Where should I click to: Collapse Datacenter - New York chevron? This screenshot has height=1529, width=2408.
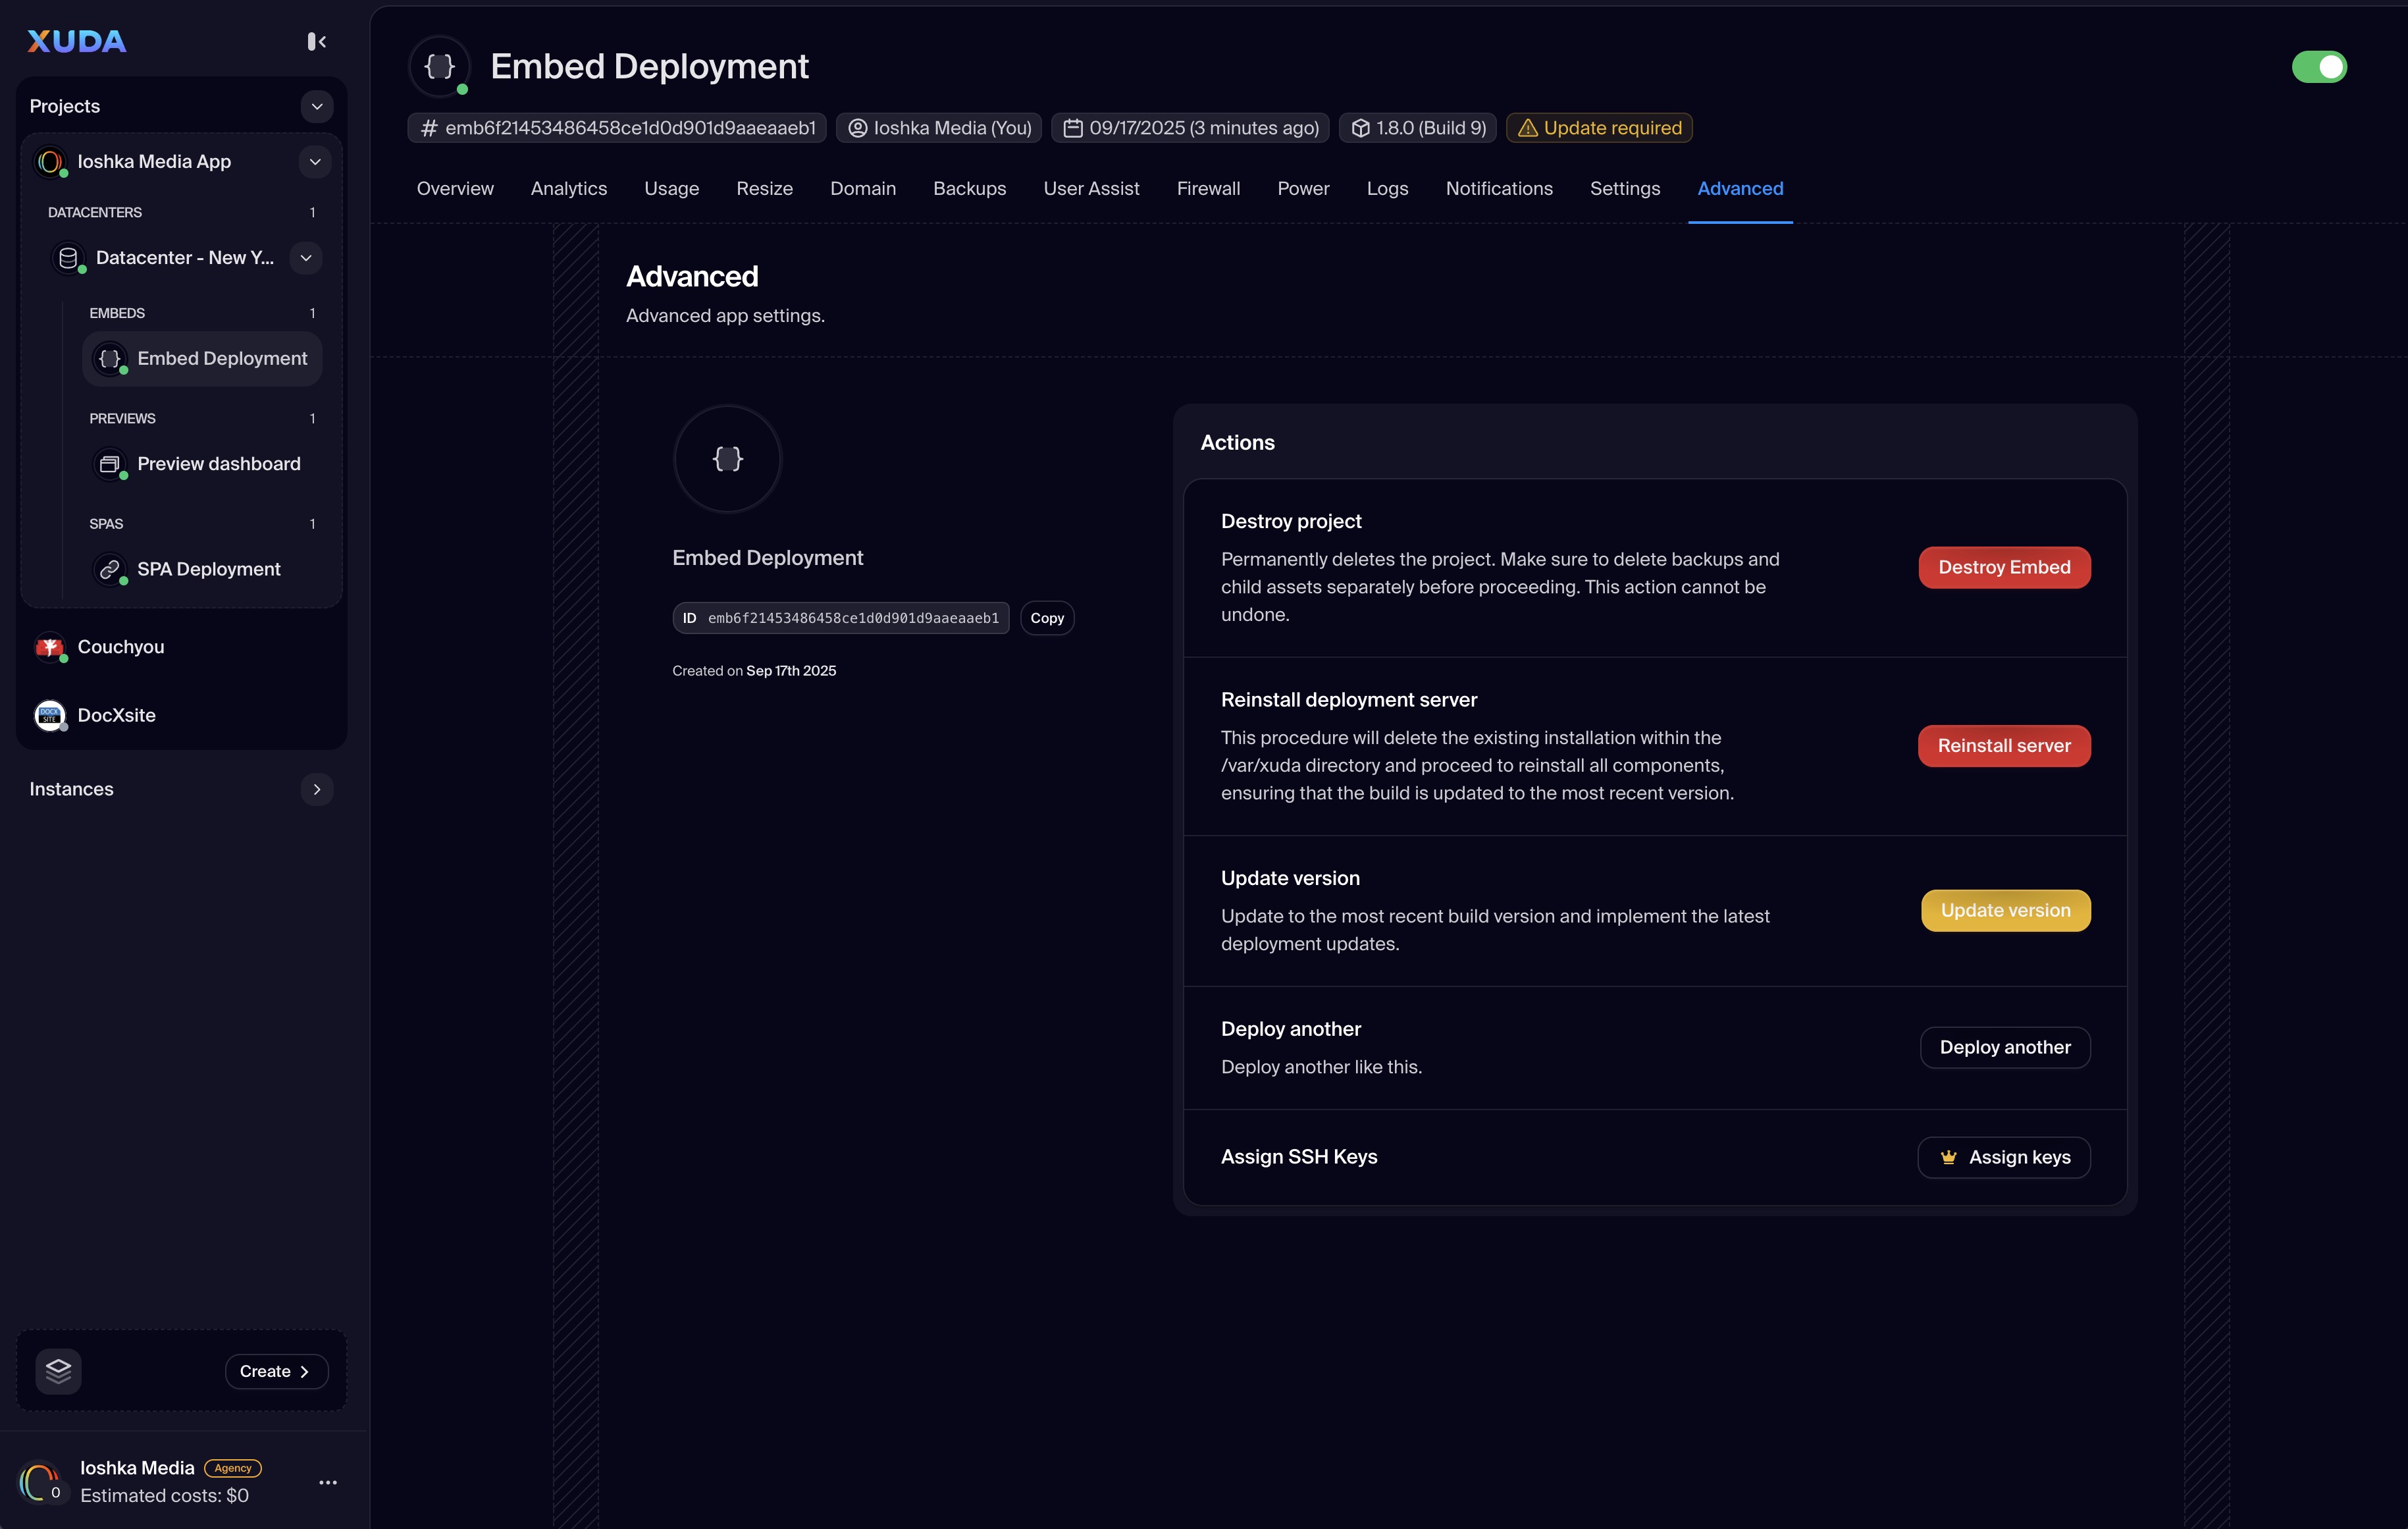306,258
